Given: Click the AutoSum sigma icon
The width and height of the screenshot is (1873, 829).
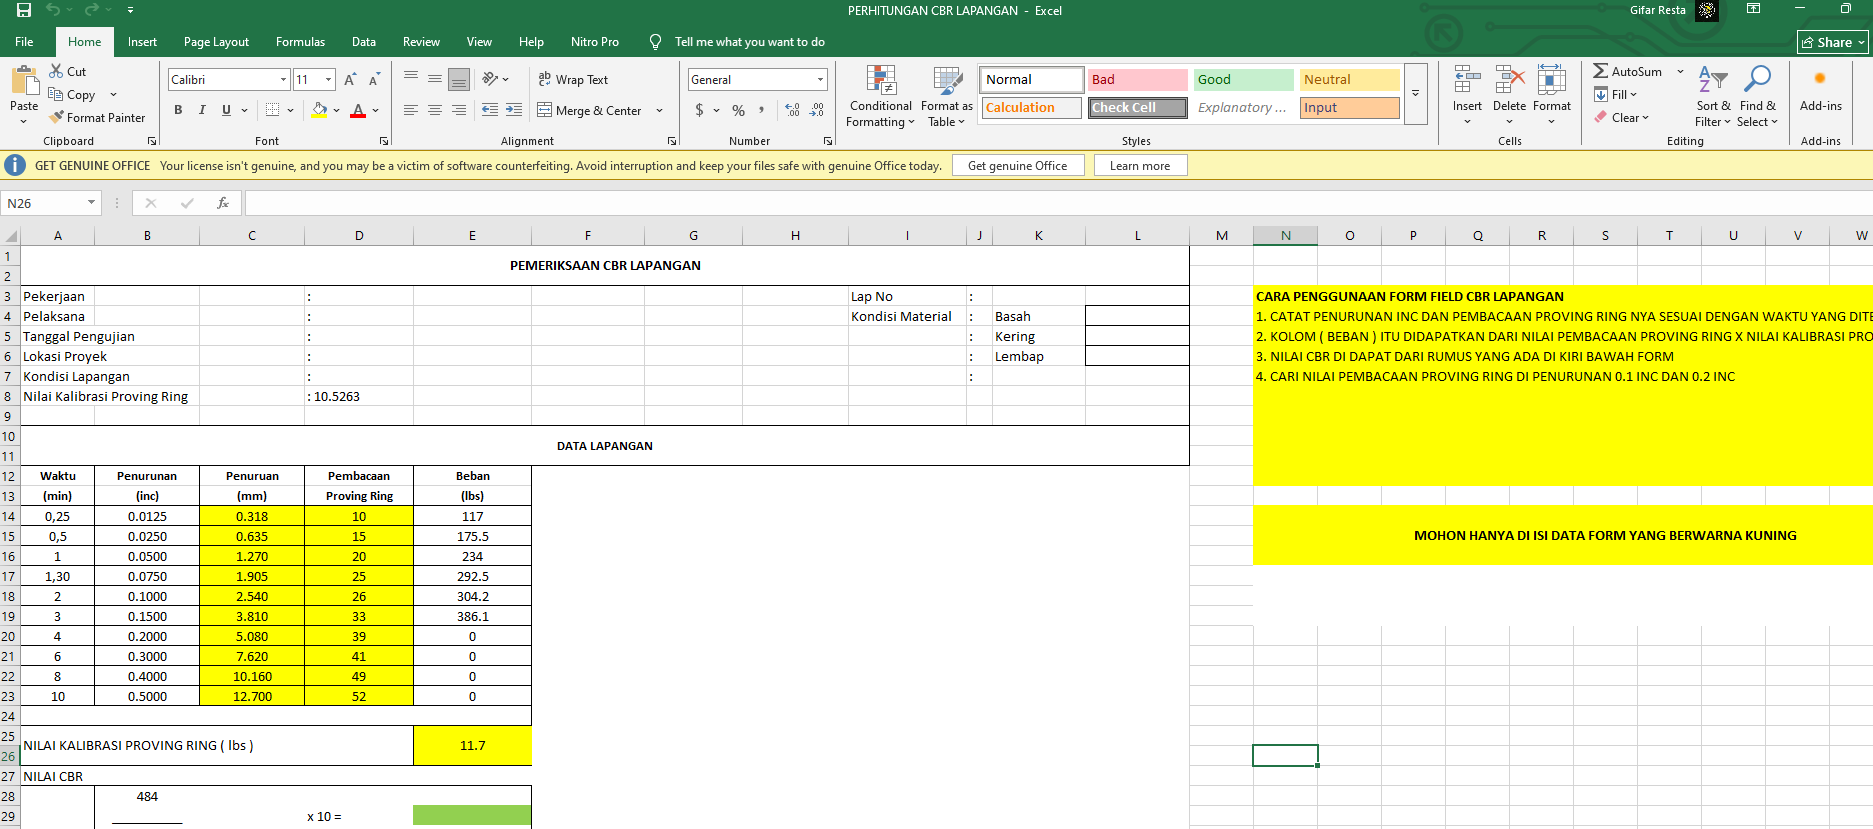Looking at the screenshot, I should [x=1601, y=71].
